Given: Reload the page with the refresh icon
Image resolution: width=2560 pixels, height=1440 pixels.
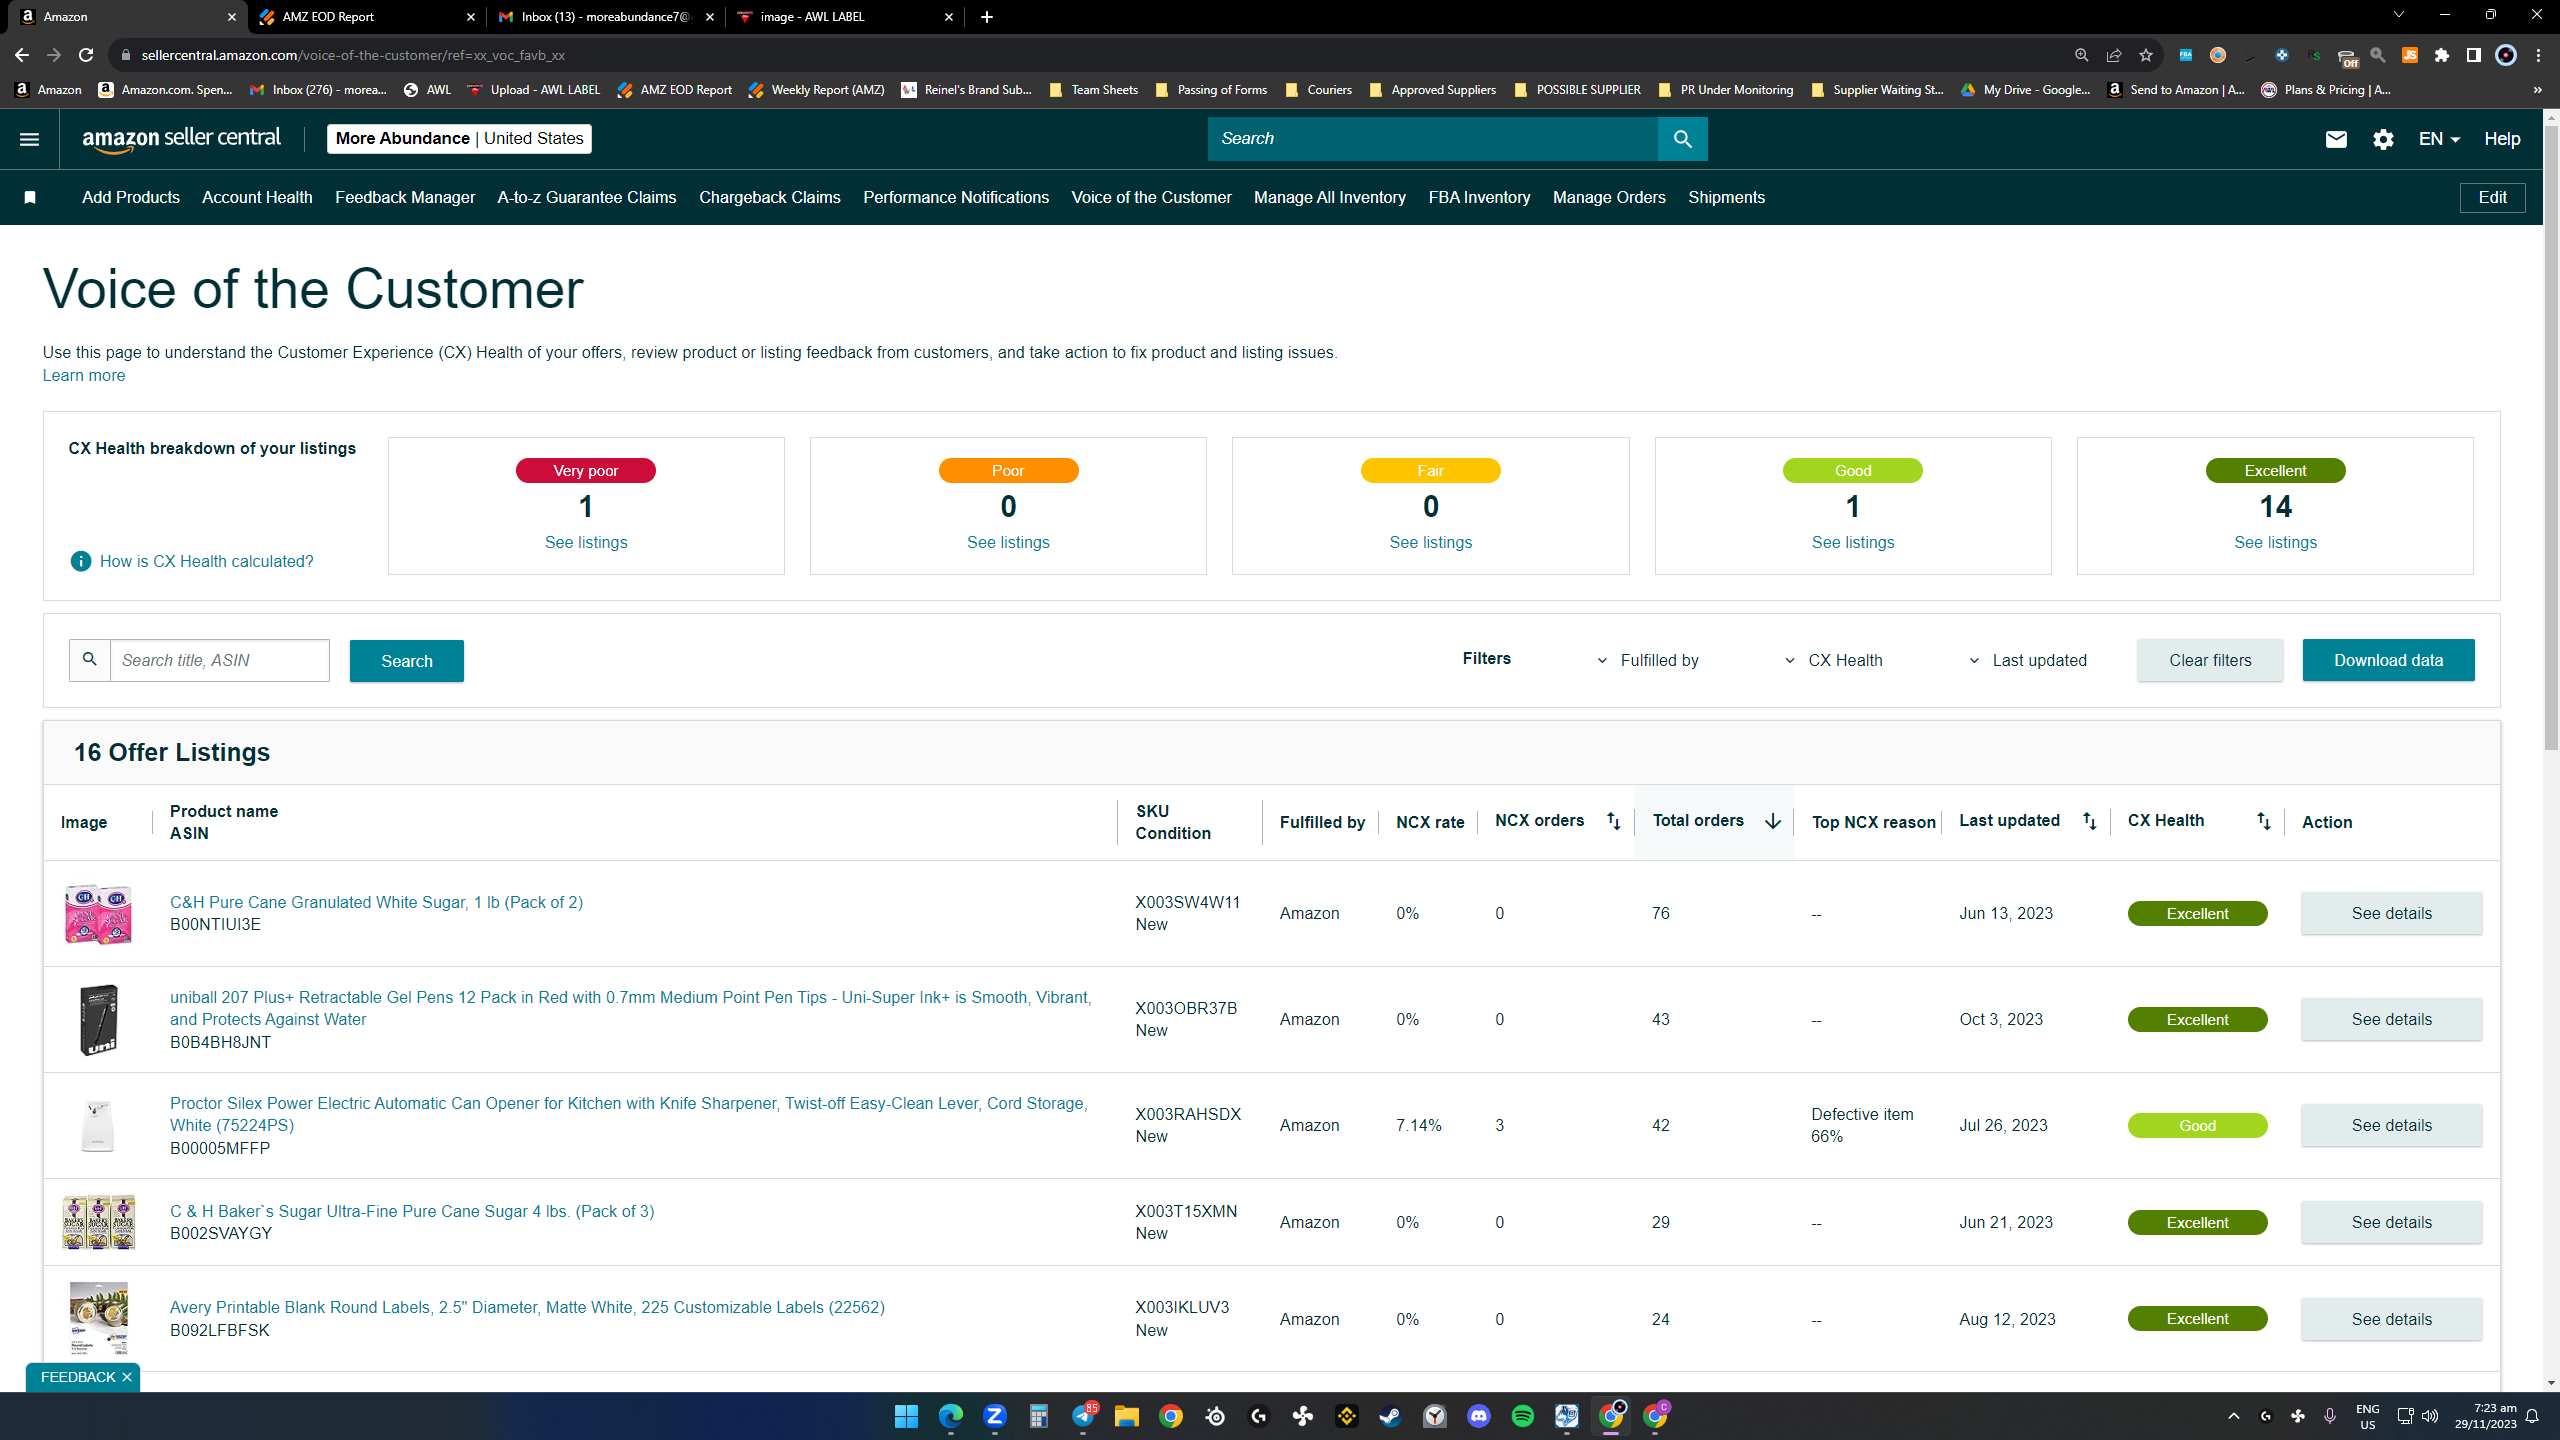Looking at the screenshot, I should pos(86,55).
